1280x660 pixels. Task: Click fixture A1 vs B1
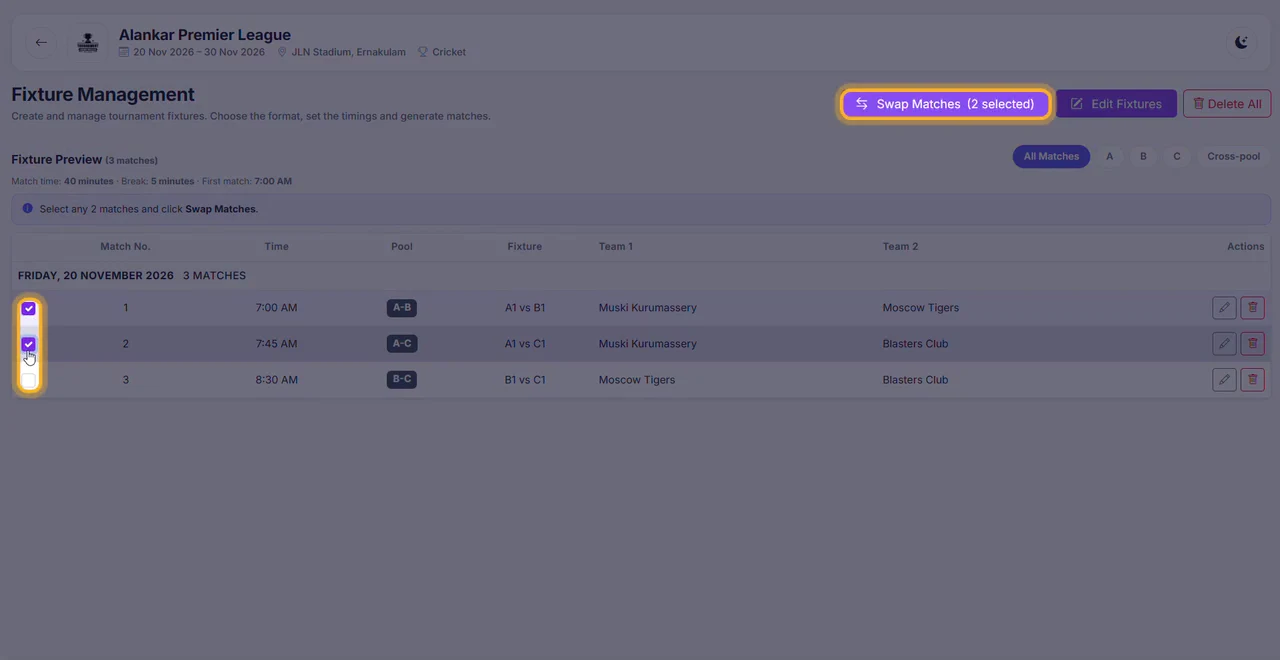[525, 308]
